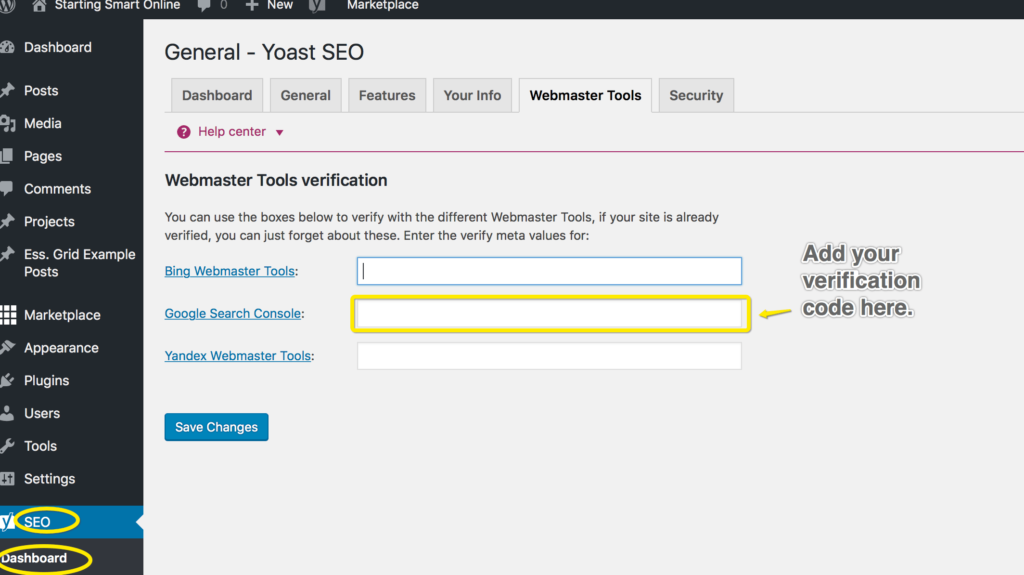Click the Users person icon in sidebar

click(x=7, y=412)
